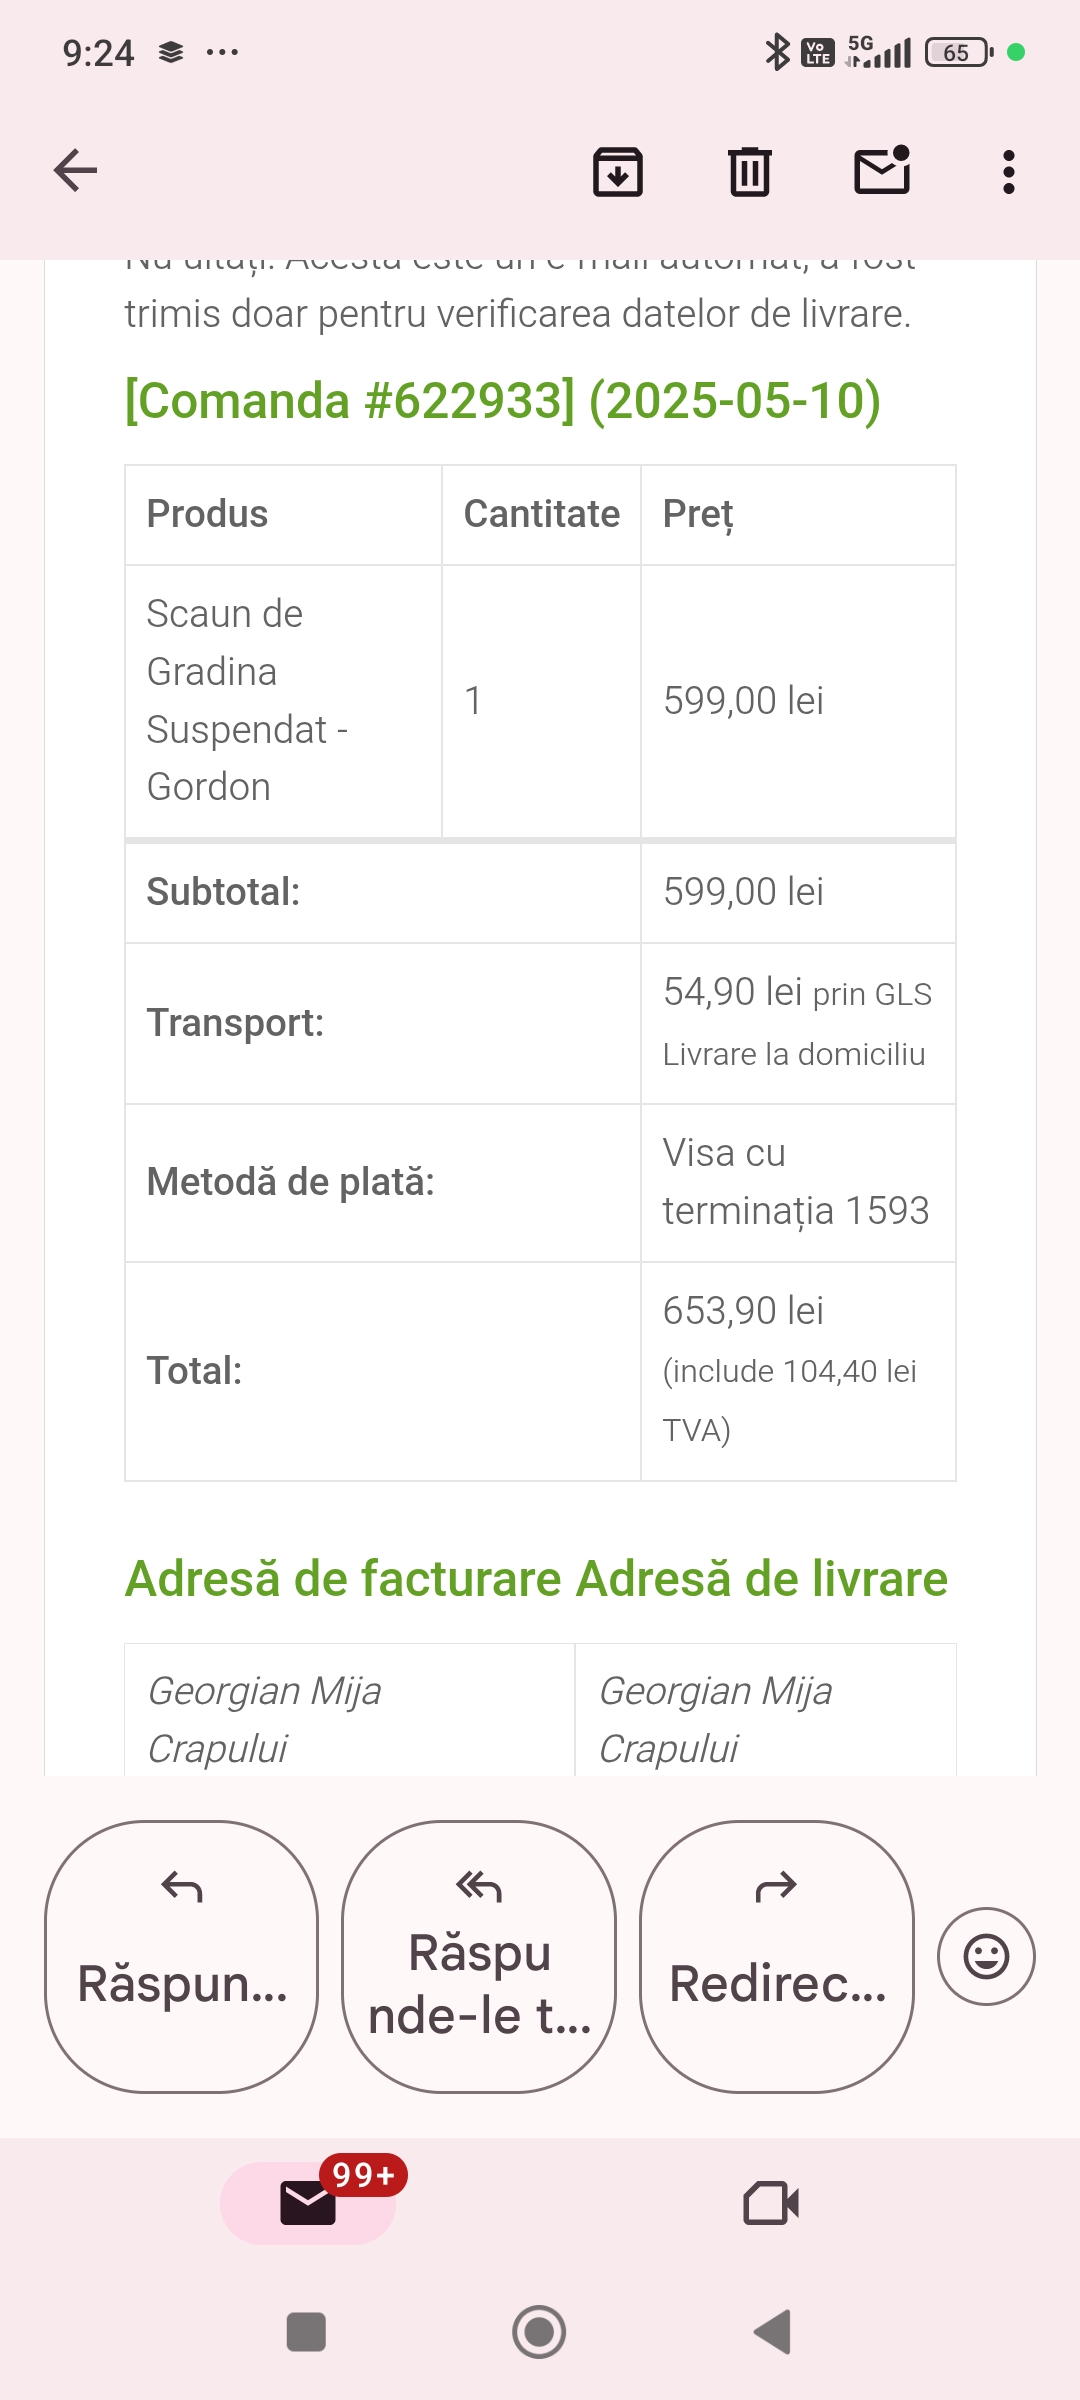Tap the back arrow to leave email
This screenshot has height=2400, width=1080.
(x=76, y=171)
